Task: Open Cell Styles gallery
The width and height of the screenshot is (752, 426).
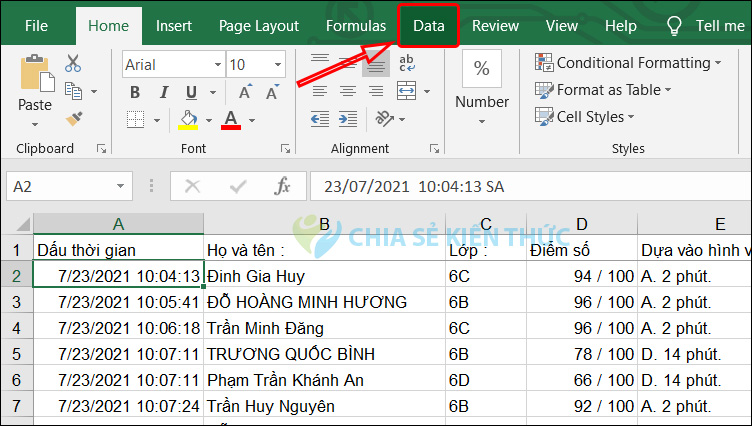Action: (584, 117)
